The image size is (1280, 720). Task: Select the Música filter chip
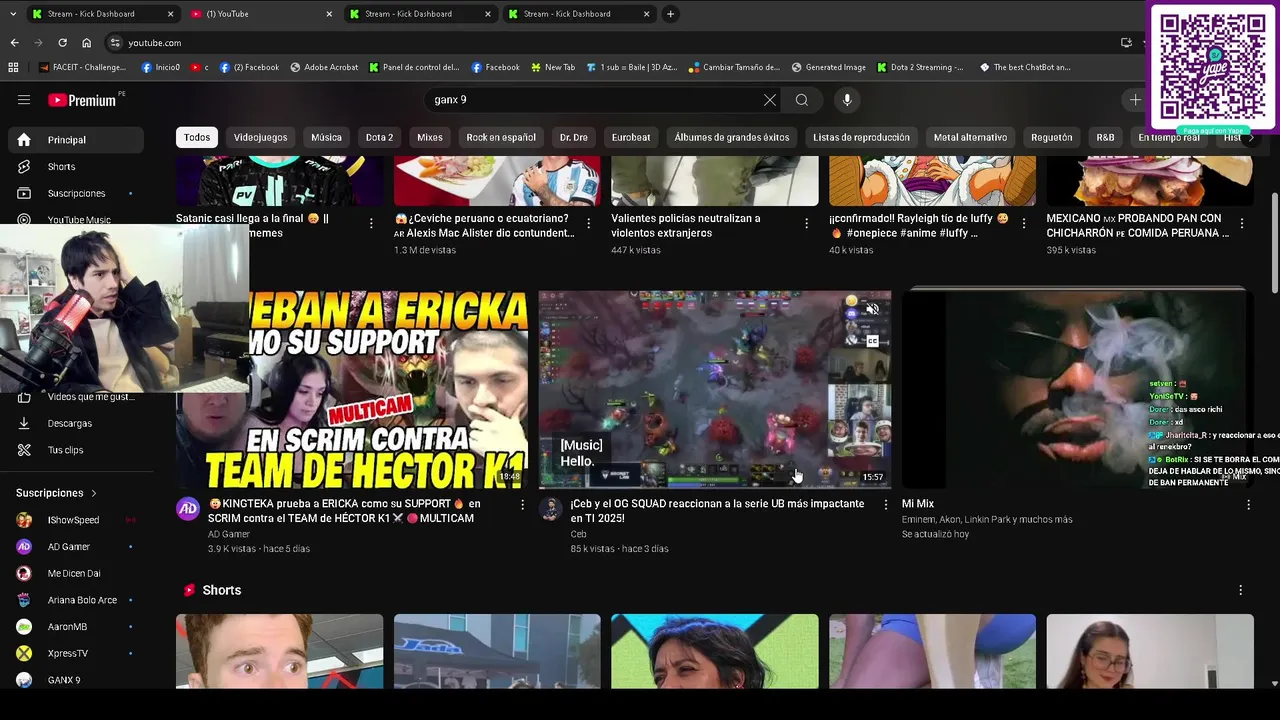pyautogui.click(x=326, y=137)
